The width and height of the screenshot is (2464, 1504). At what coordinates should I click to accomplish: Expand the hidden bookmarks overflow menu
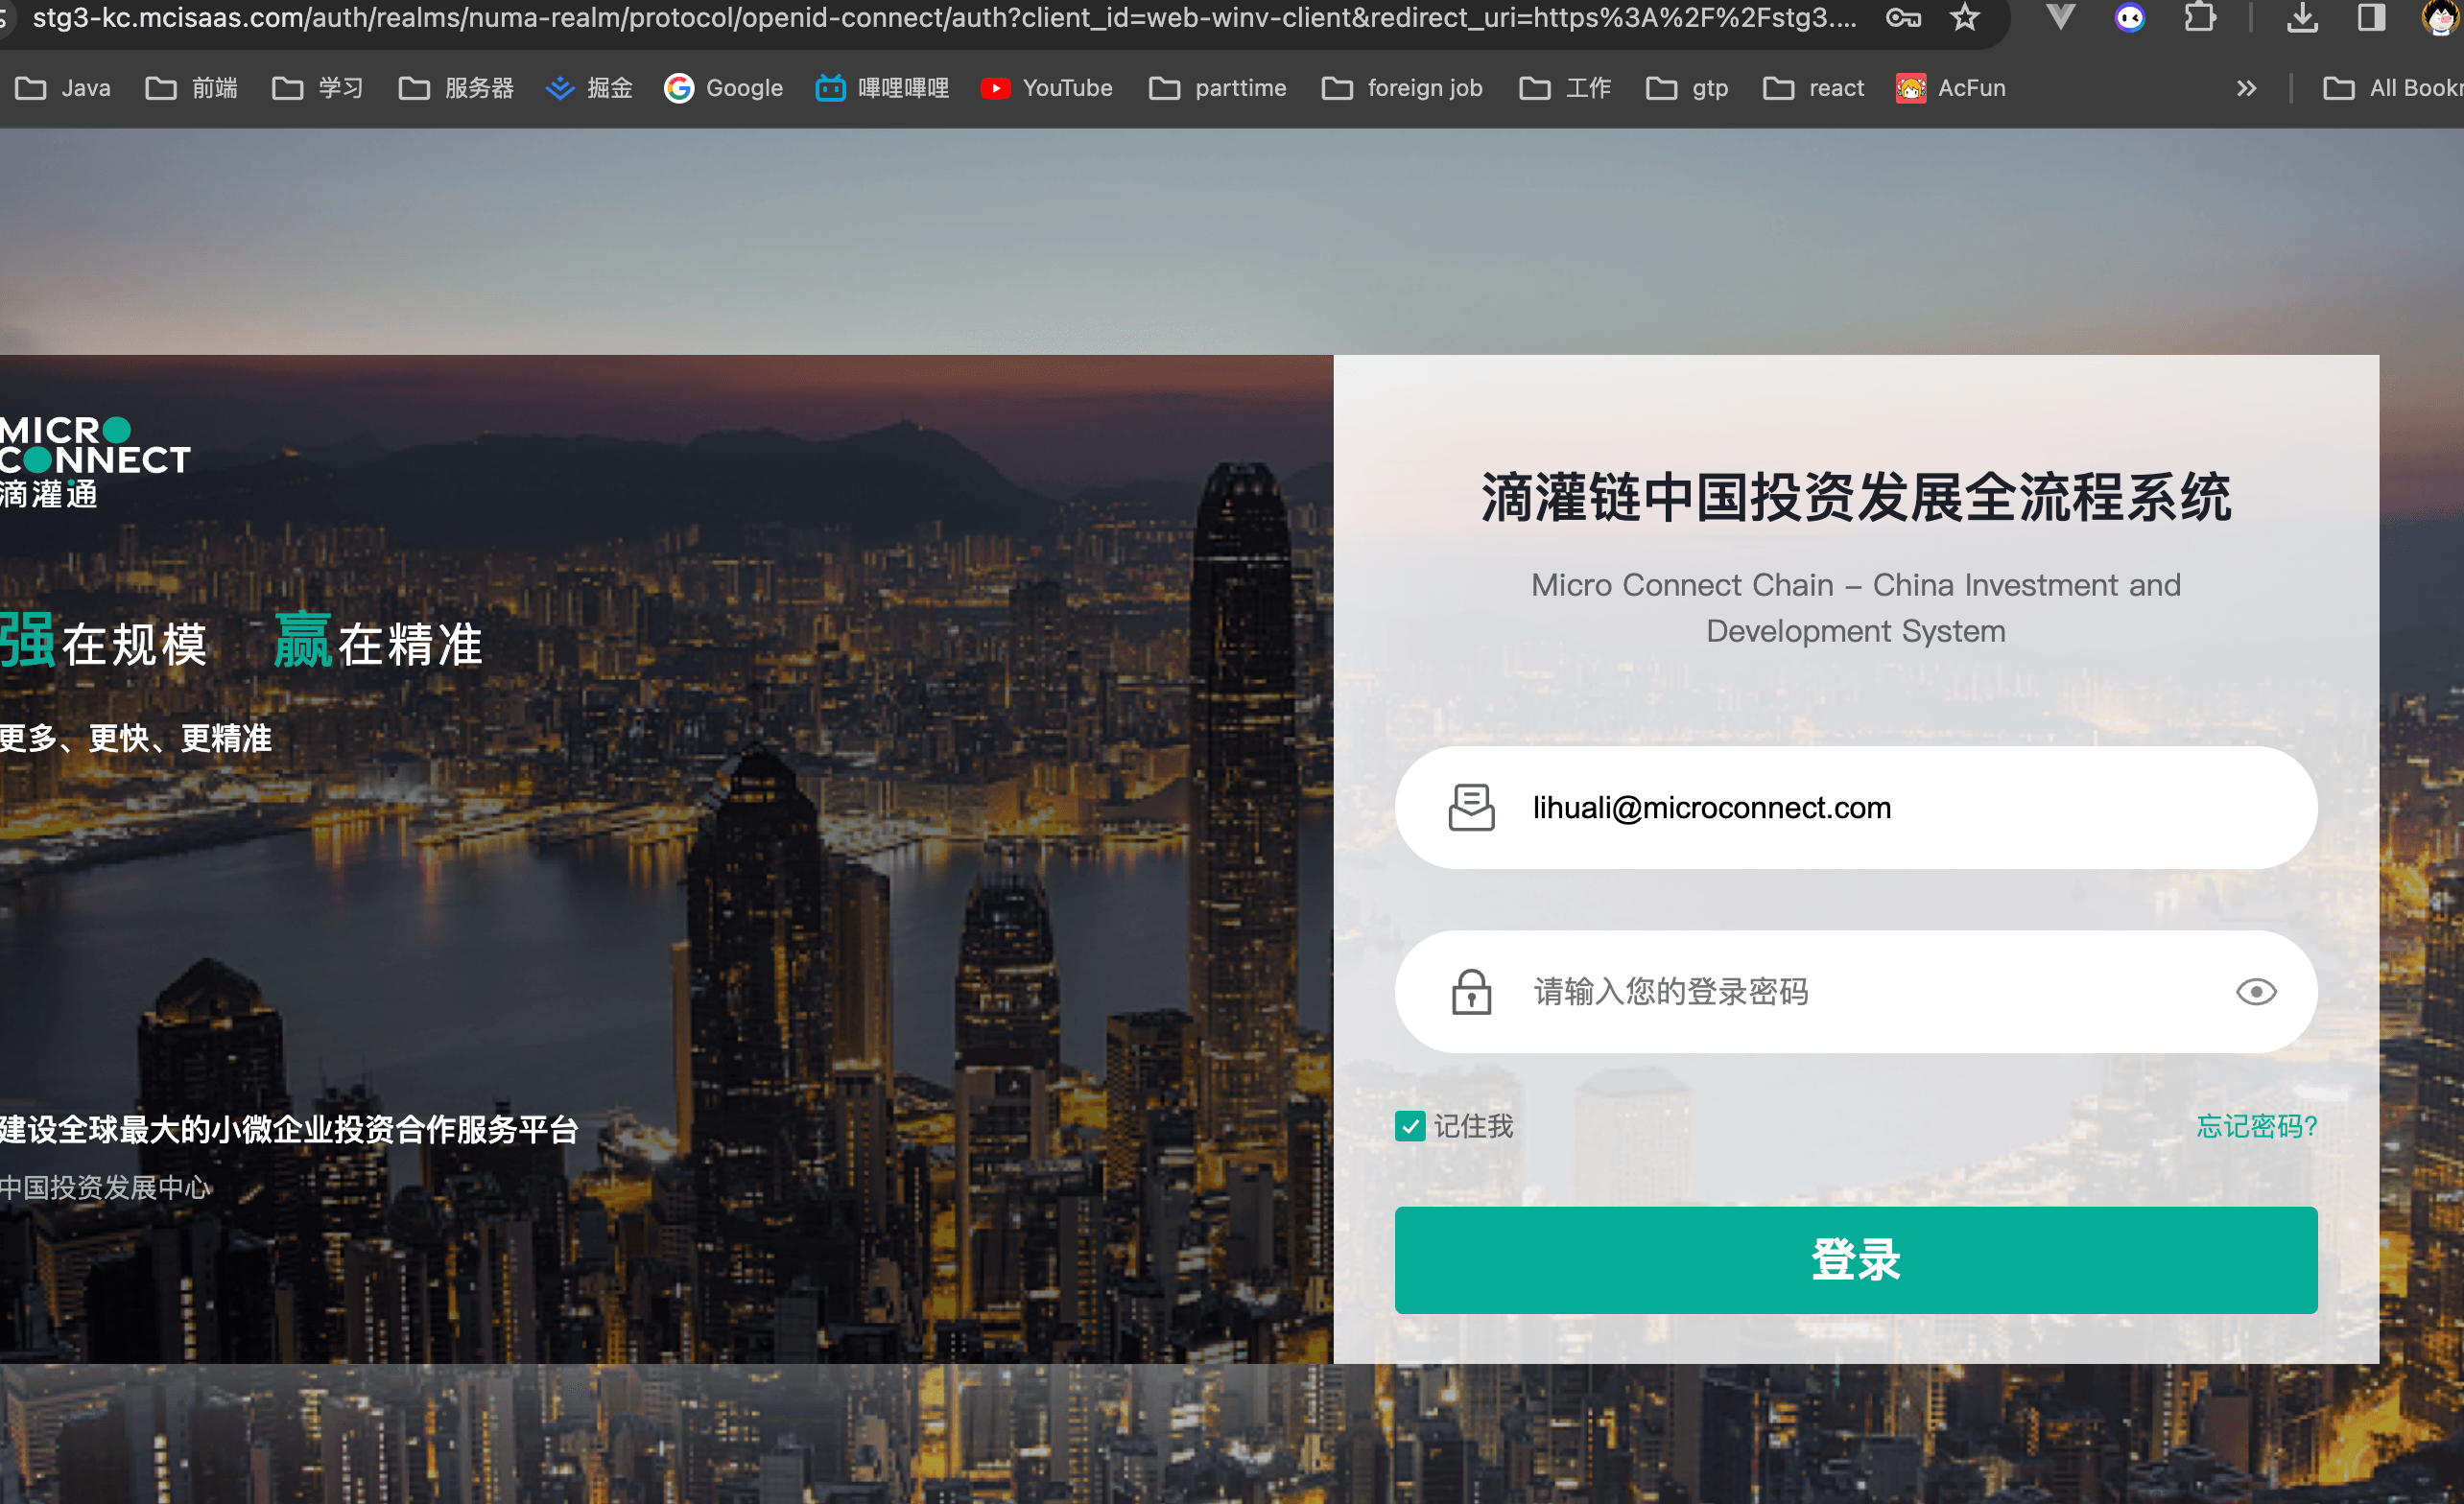[x=2247, y=88]
